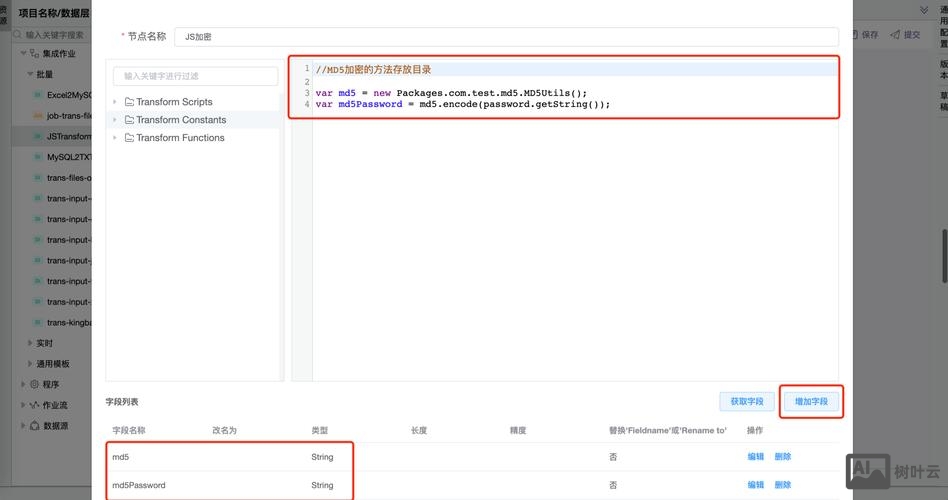Click the 数据源 data source icon

coord(34,426)
